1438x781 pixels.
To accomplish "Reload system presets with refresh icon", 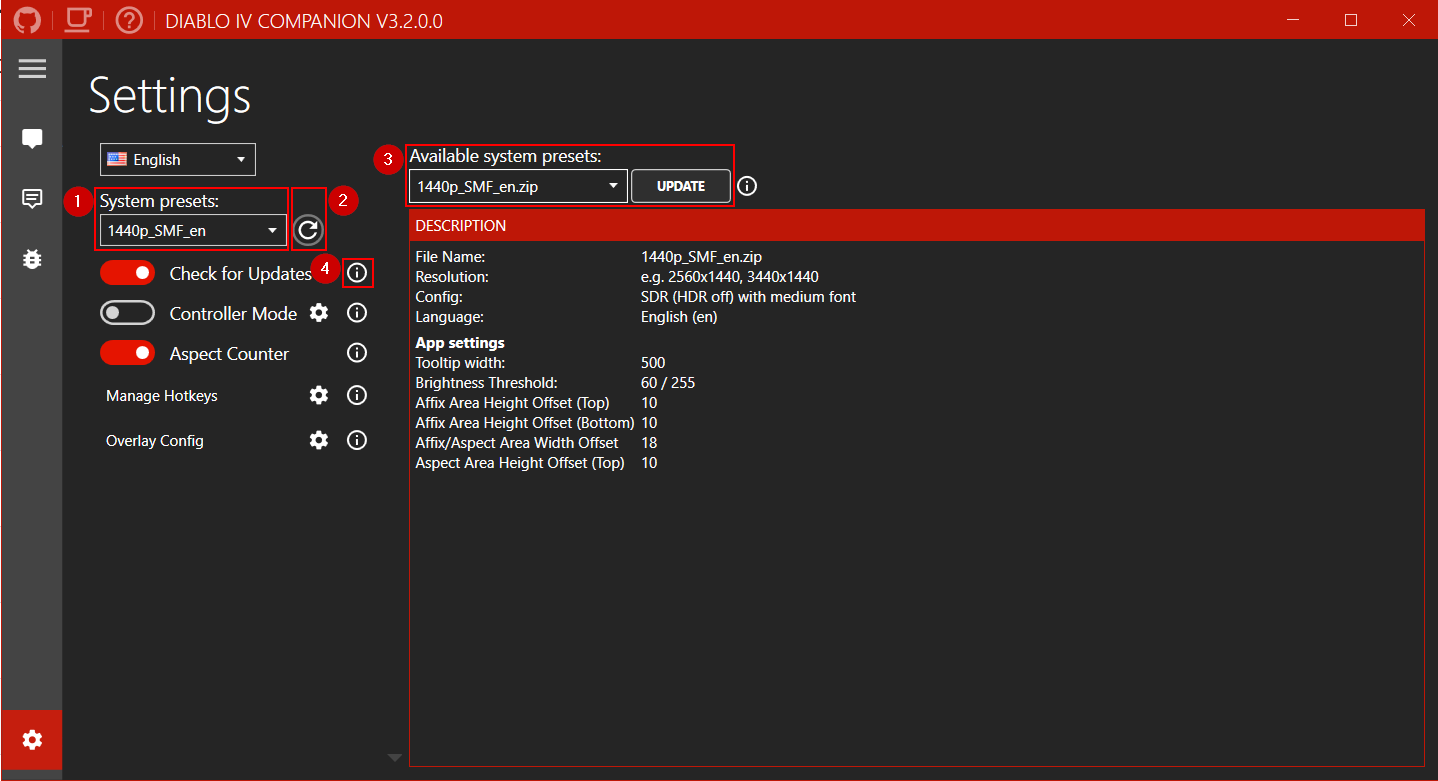I will 308,231.
